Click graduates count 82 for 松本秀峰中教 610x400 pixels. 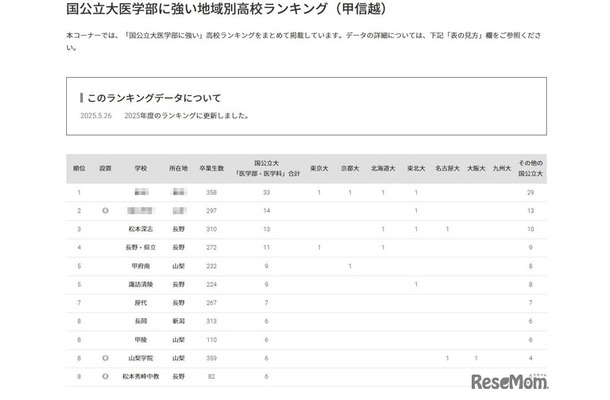coord(212,377)
